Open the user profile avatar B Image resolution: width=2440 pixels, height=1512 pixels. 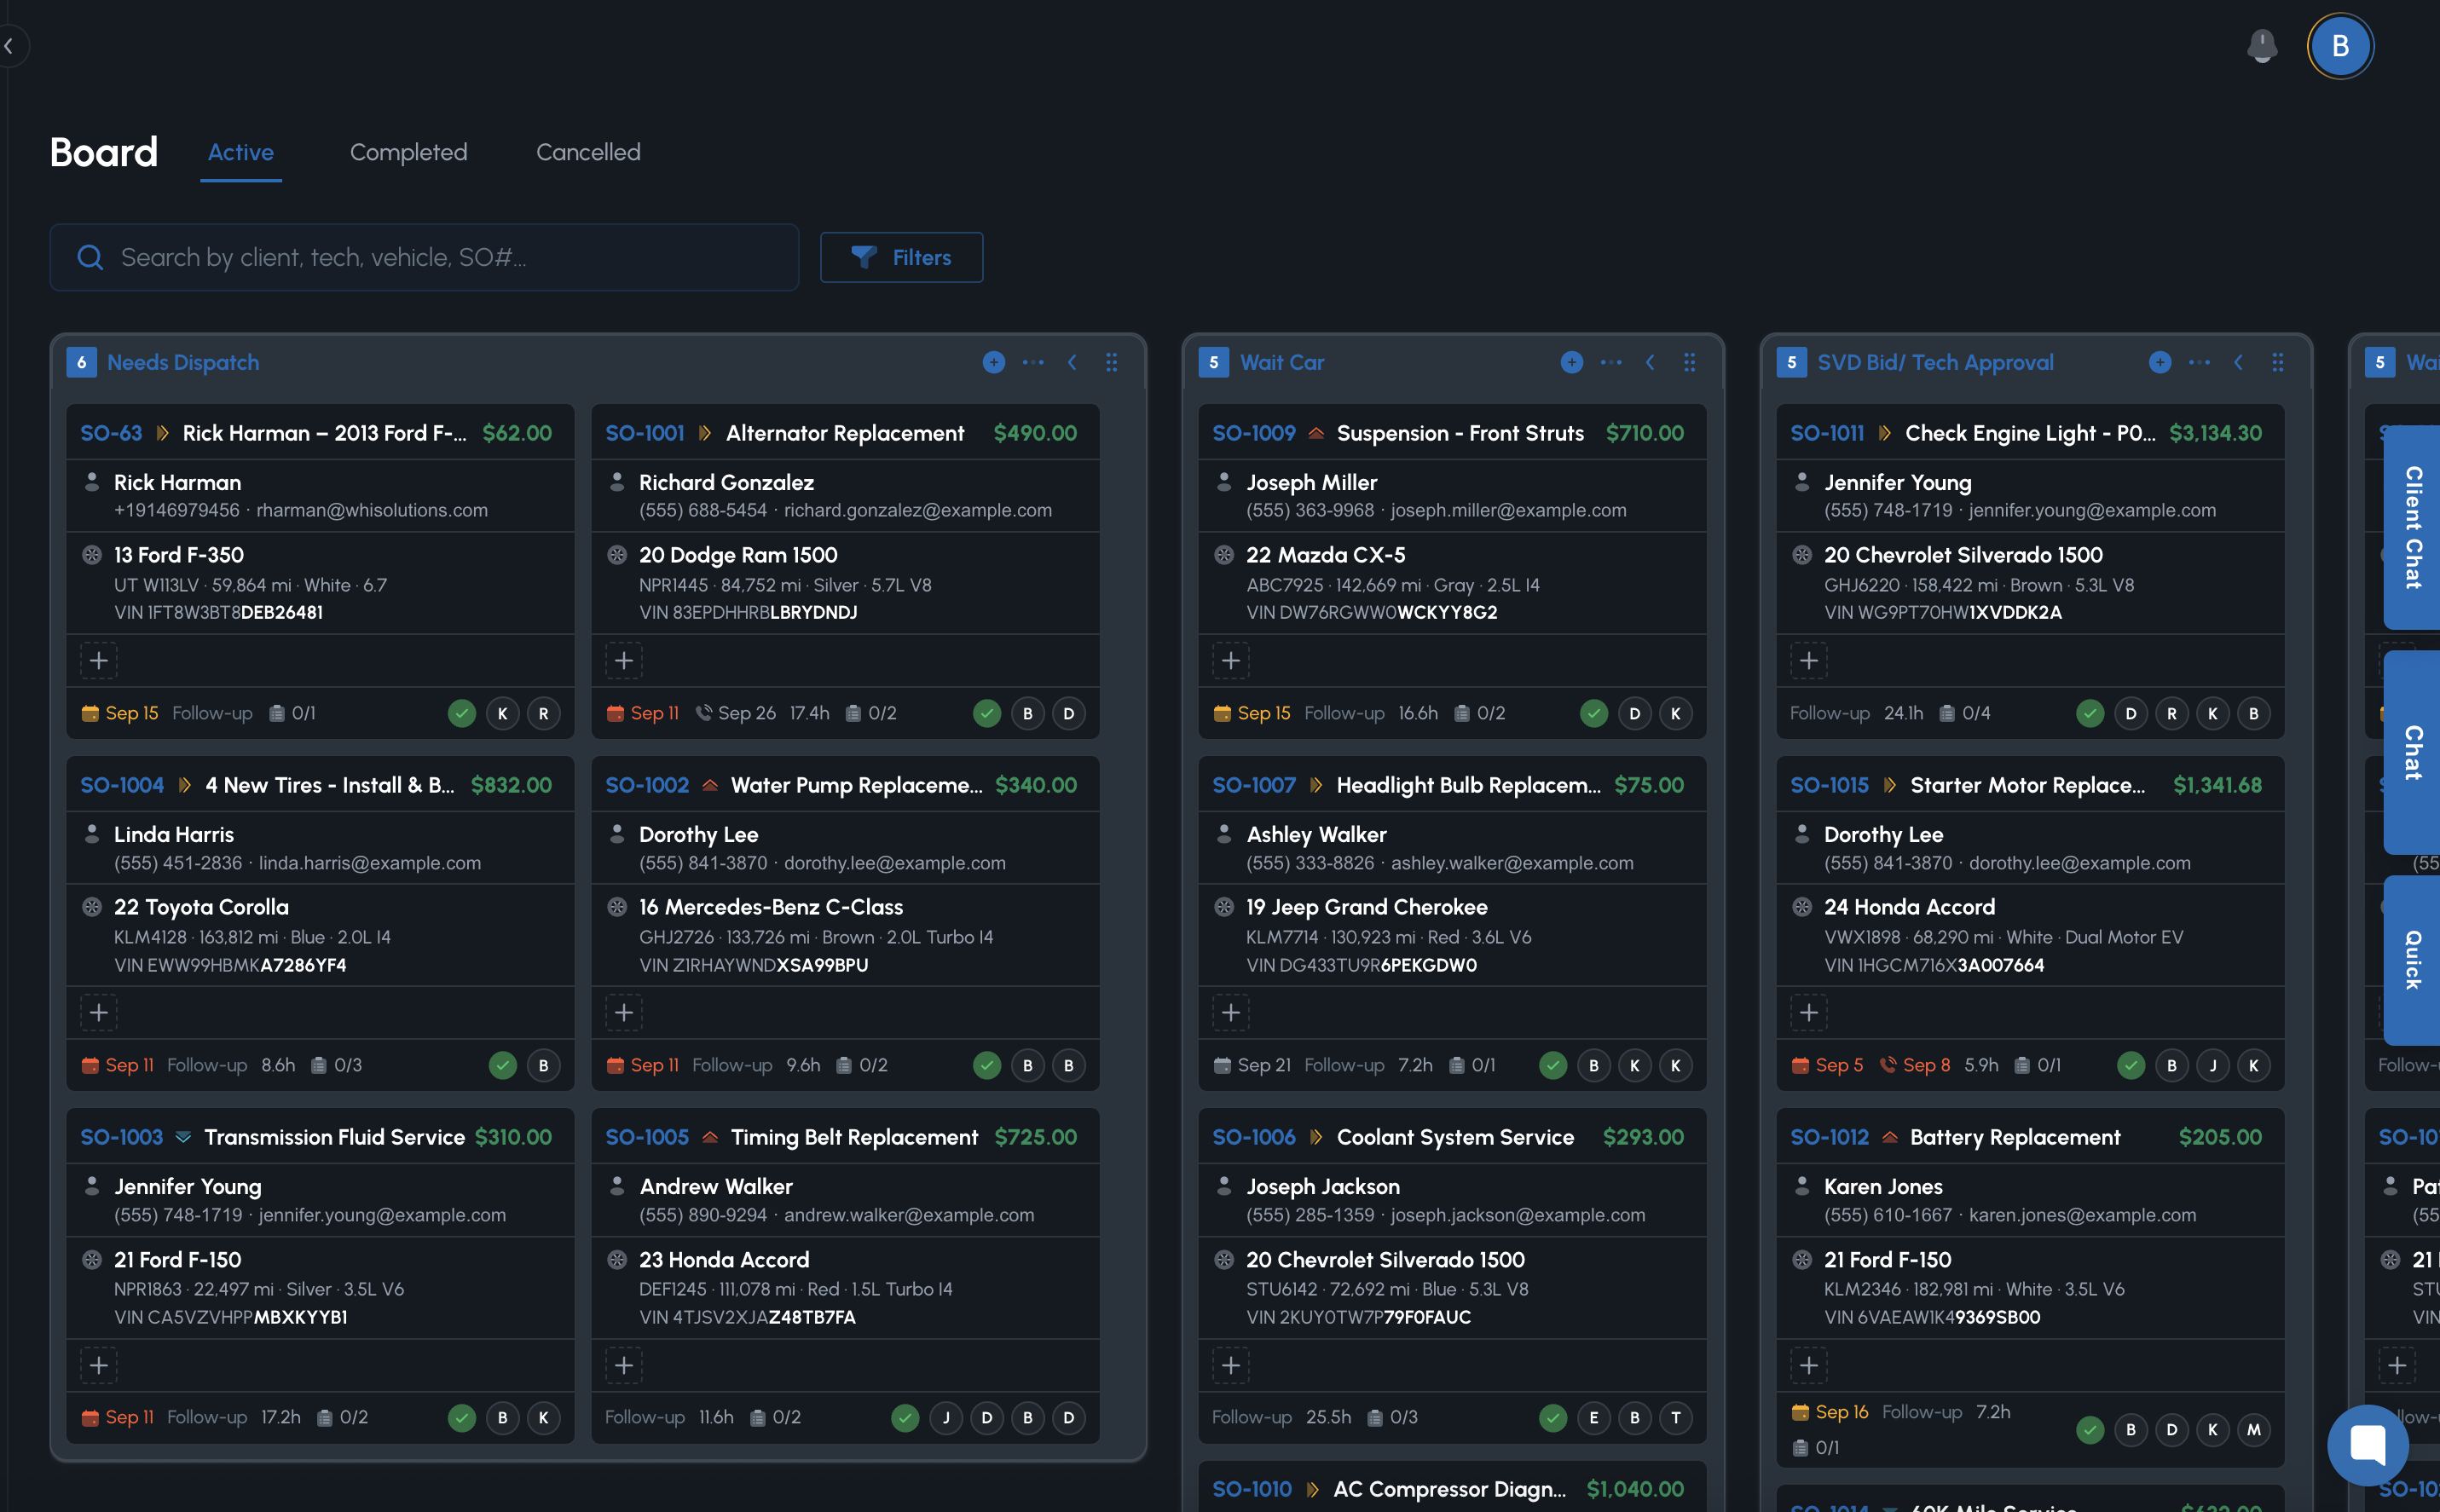[x=2340, y=46]
